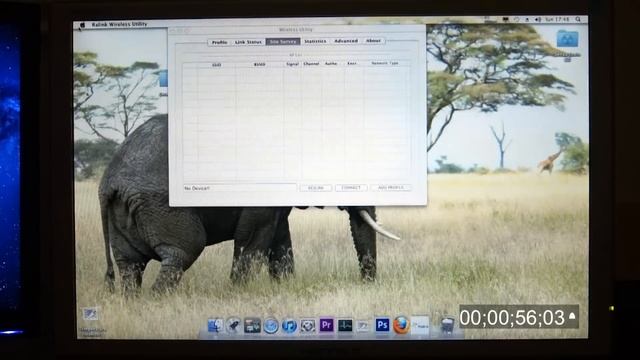
Task: Open the screenshot file on desktop
Action: 91,315
